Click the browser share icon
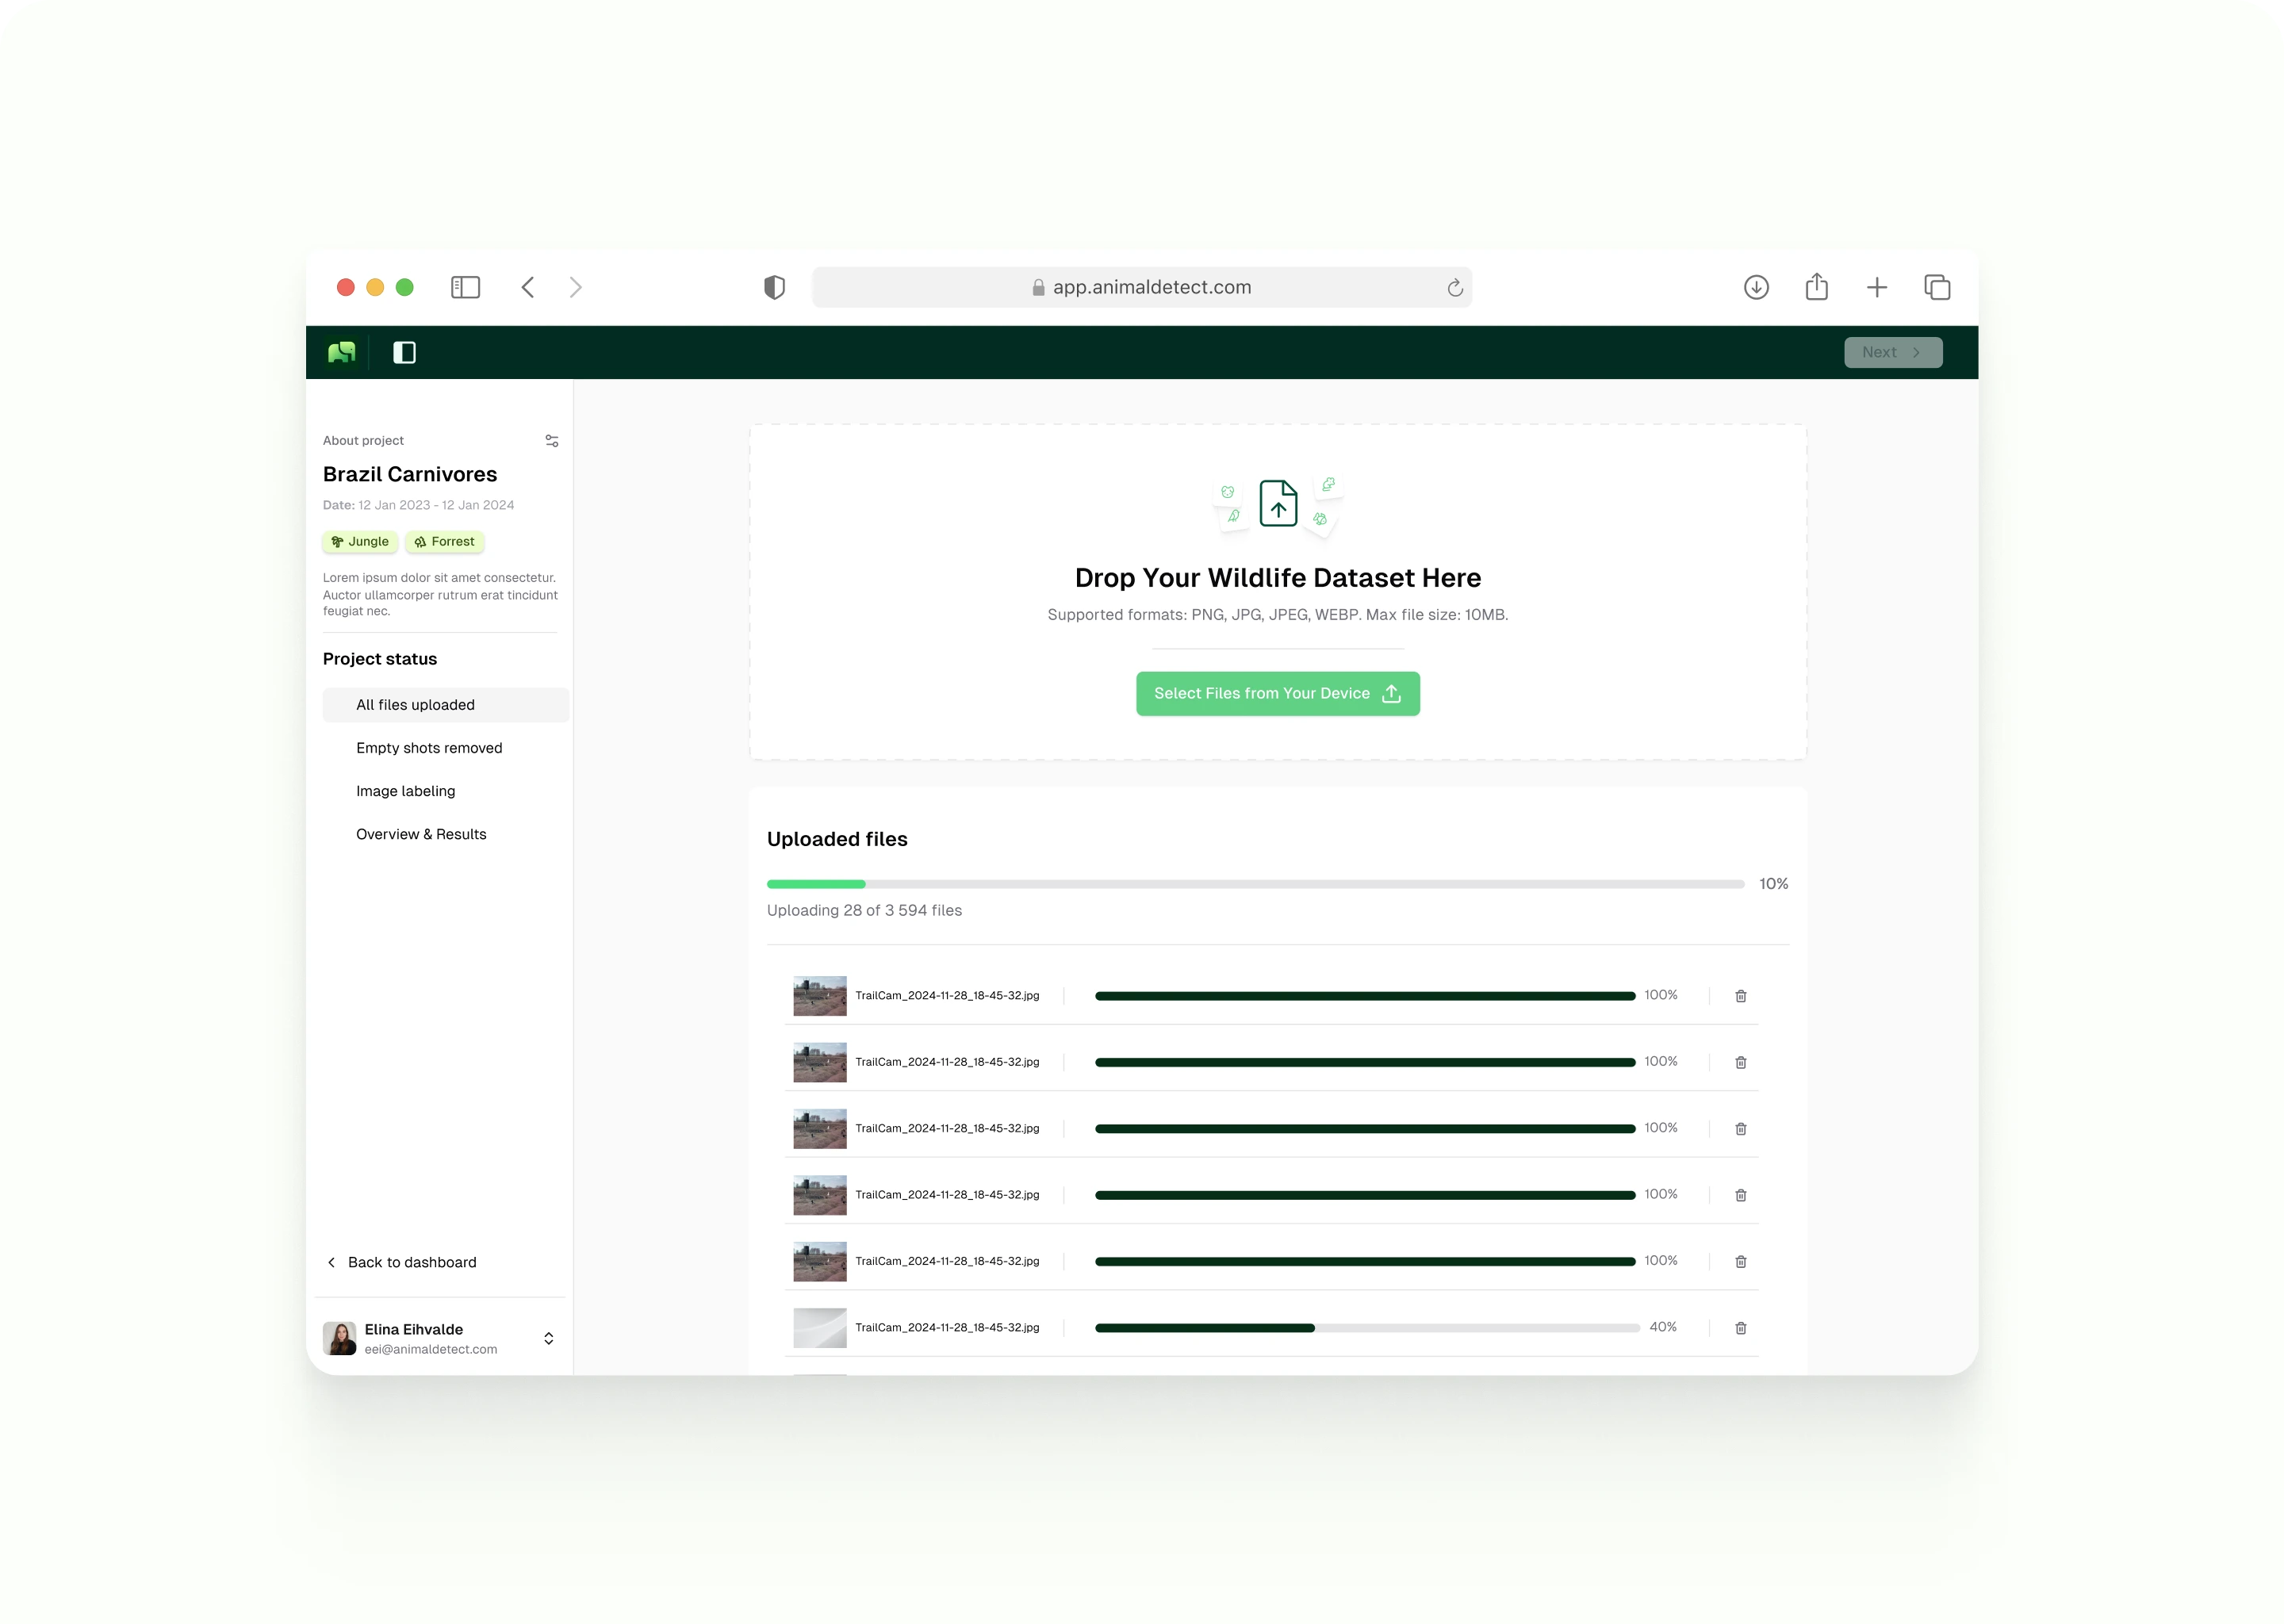This screenshot has height=1624, width=2284. click(1816, 287)
